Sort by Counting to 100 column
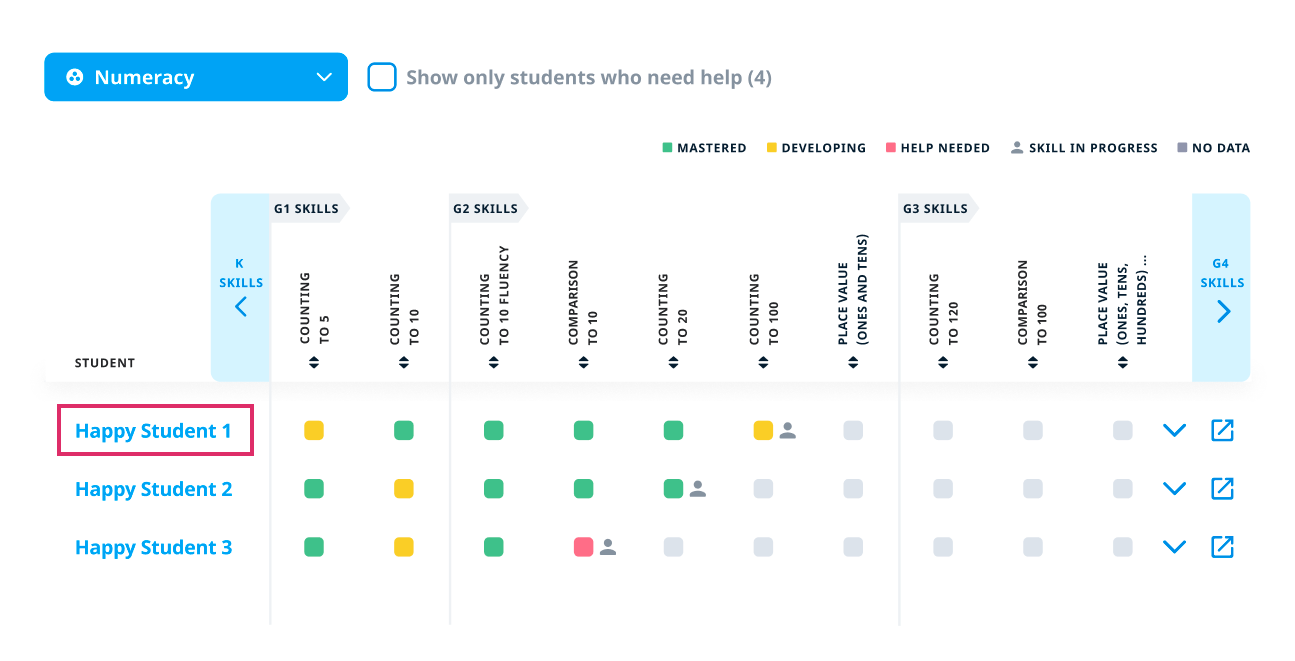The height and width of the screenshot is (661, 1295). pos(763,363)
